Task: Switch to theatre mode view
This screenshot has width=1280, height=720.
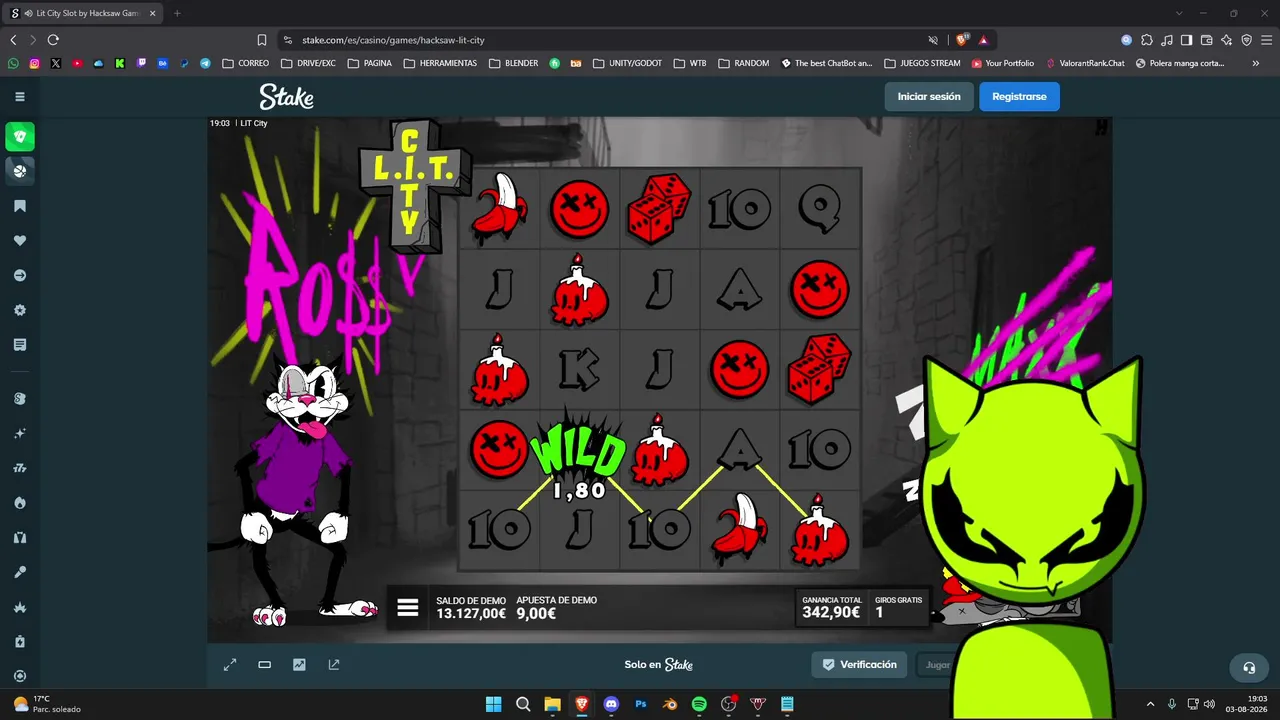Action: coord(265,665)
